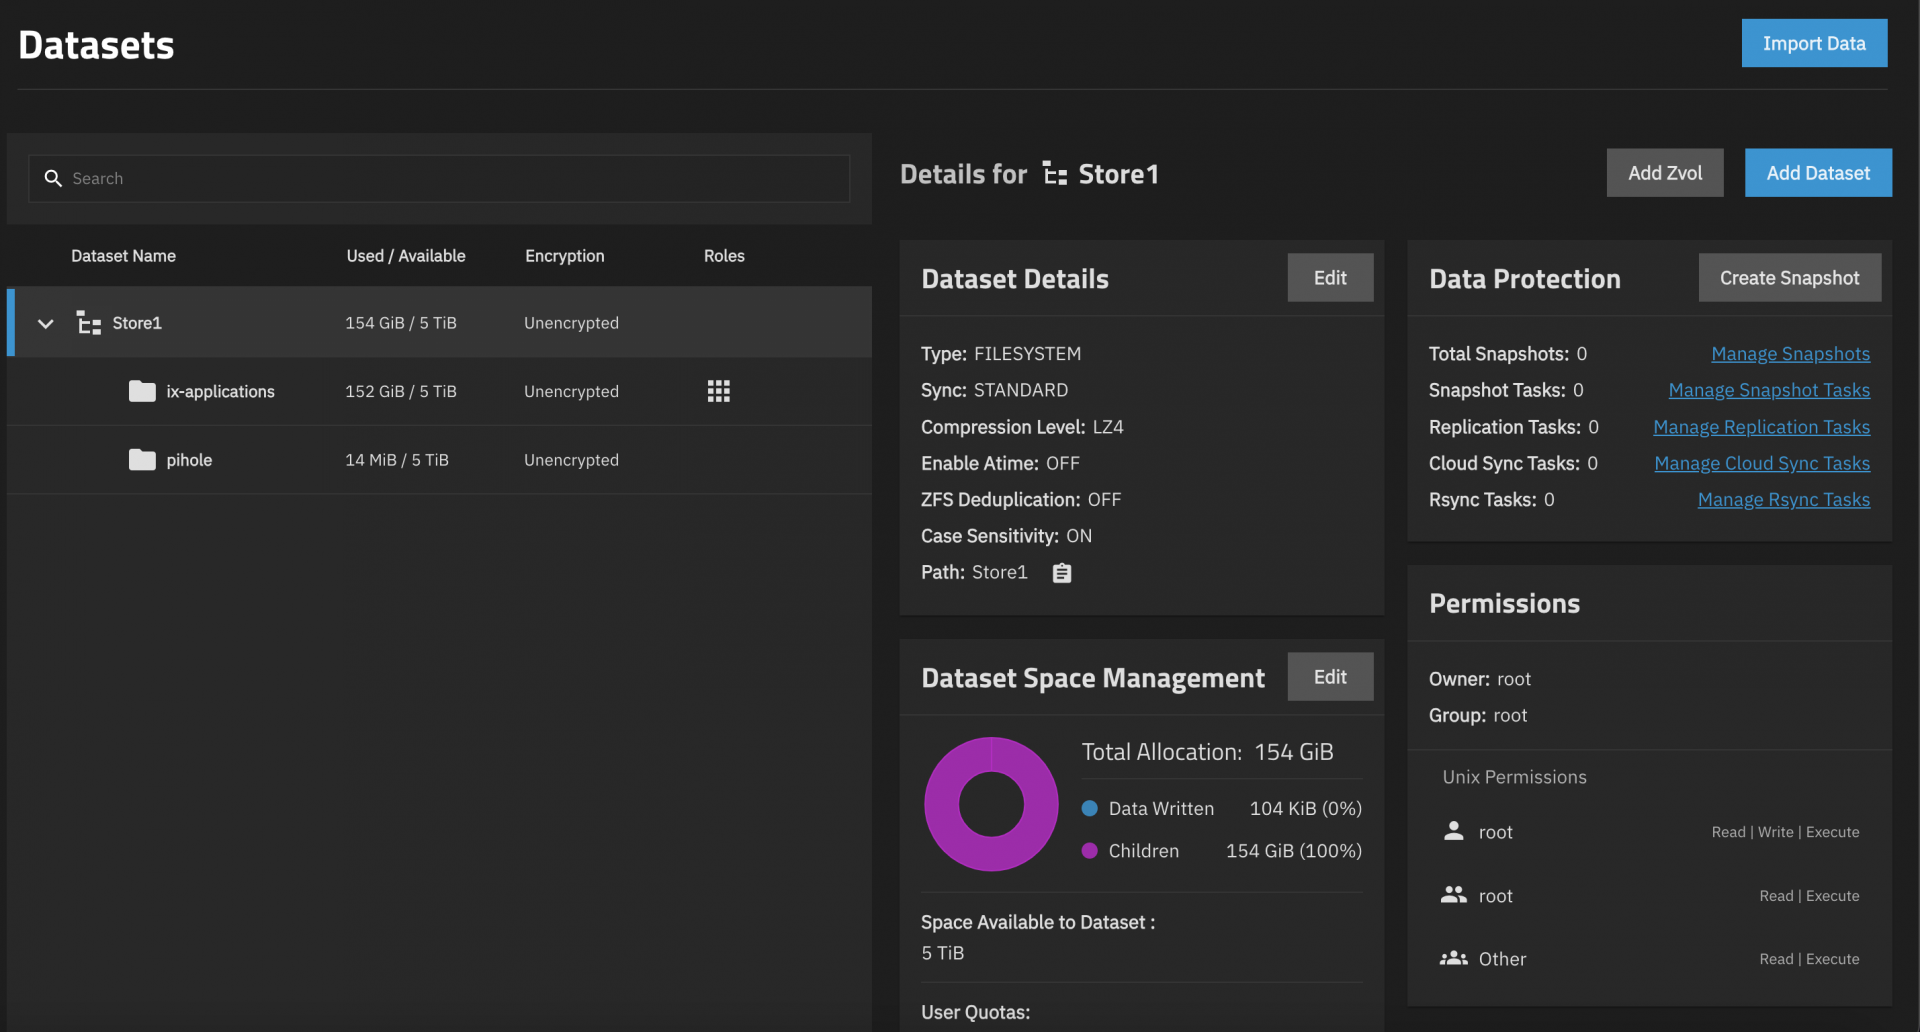The image size is (1920, 1032).
Task: Select the Store1 dataset row
Action: (x=439, y=323)
